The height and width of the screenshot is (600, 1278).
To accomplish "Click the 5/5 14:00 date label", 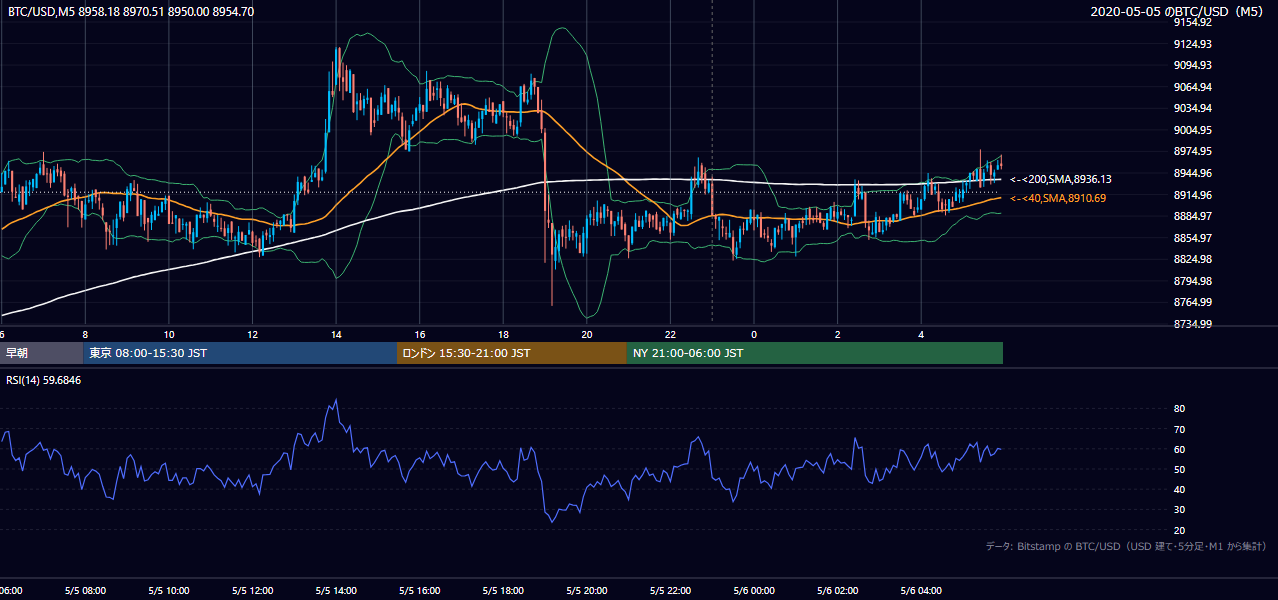I will [336, 590].
